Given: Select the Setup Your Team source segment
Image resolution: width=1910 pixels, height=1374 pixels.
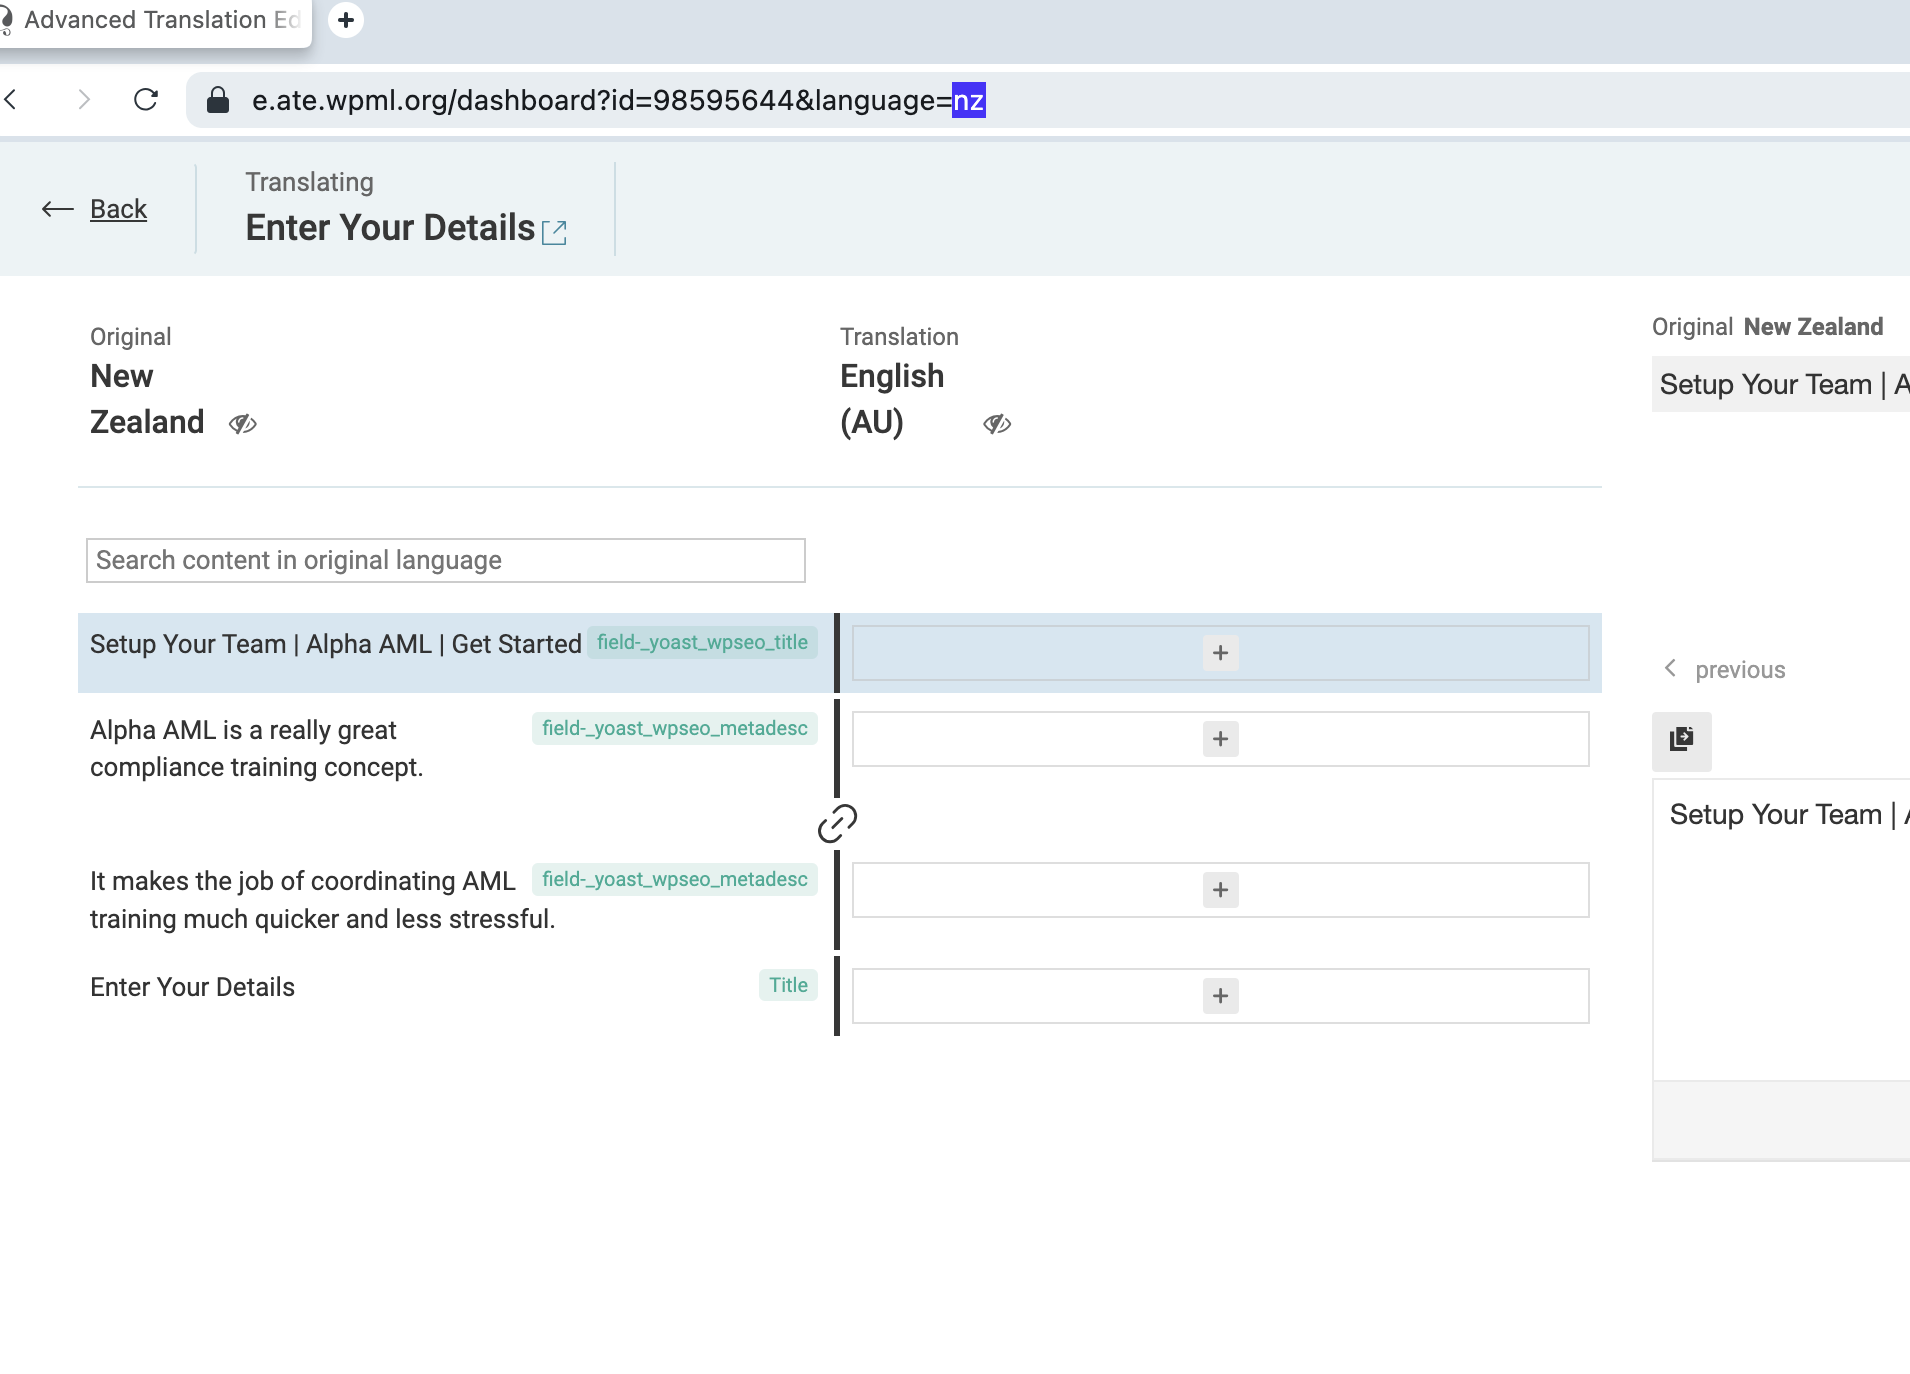Looking at the screenshot, I should pyautogui.click(x=336, y=644).
